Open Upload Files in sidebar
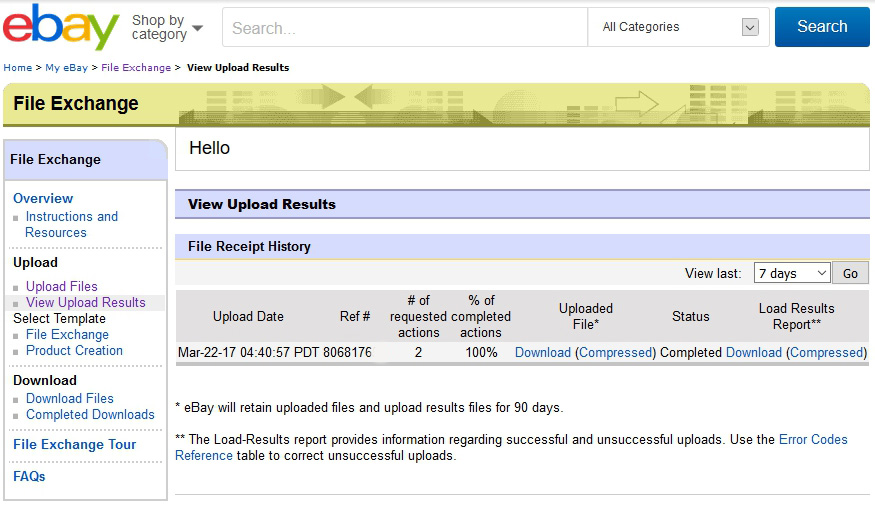875x515 pixels. click(61, 286)
